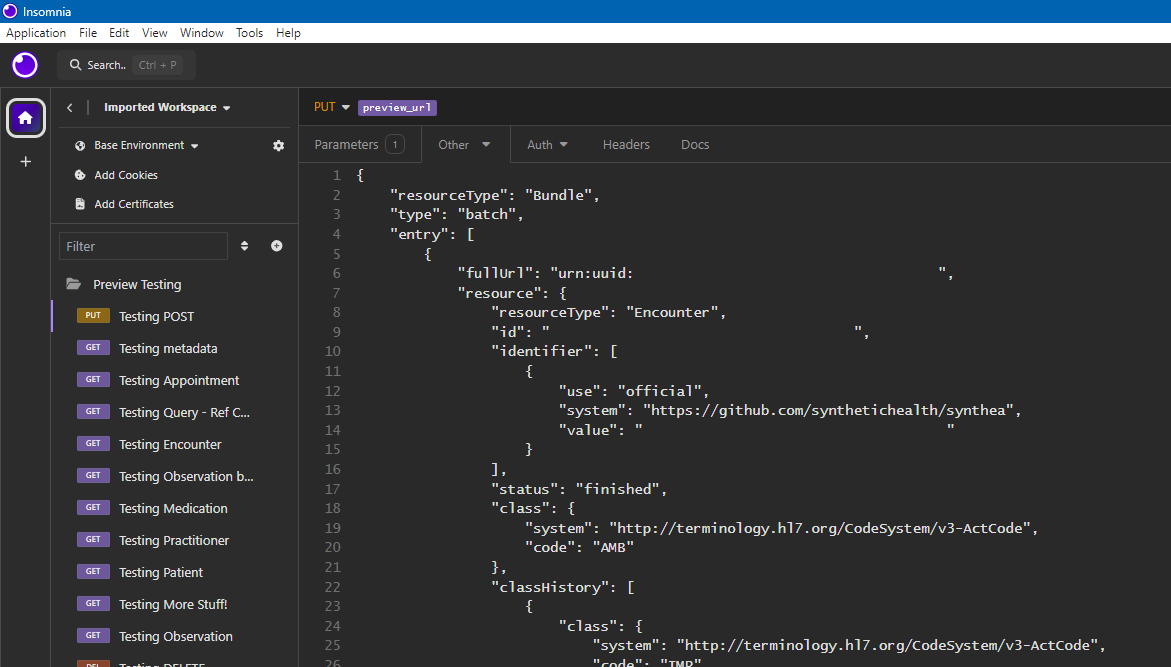The height and width of the screenshot is (667, 1171).
Task: Open the Other body type dropdown
Action: [465, 145]
